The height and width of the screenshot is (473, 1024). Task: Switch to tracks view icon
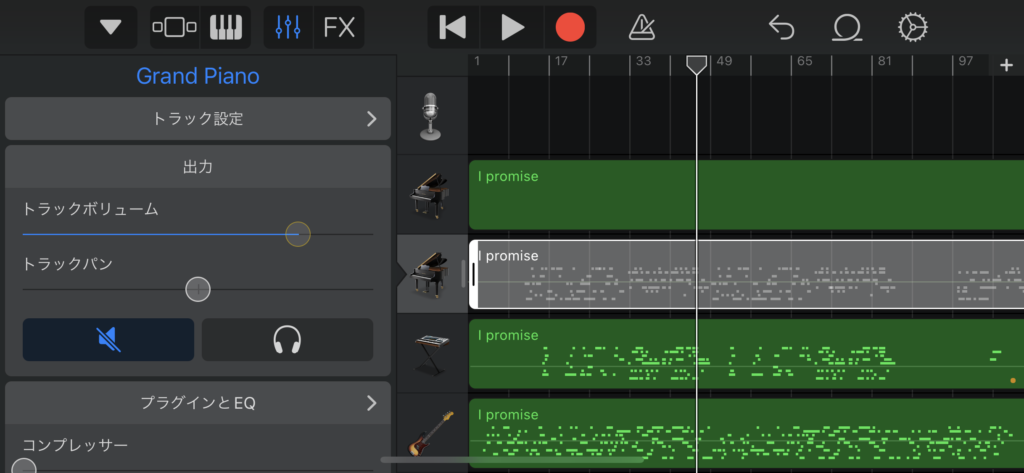pos(174,27)
